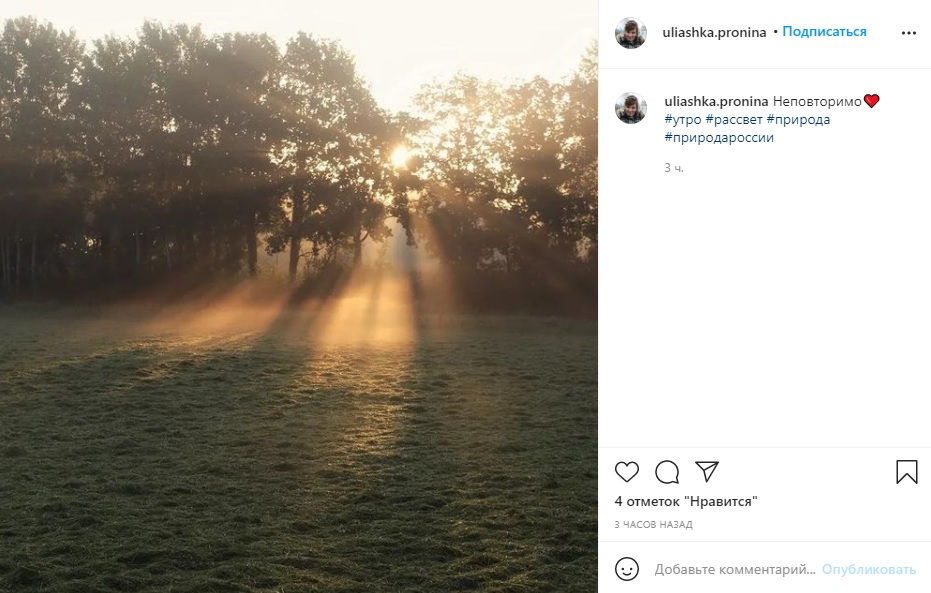Follow the user via Подписаться

tap(824, 32)
